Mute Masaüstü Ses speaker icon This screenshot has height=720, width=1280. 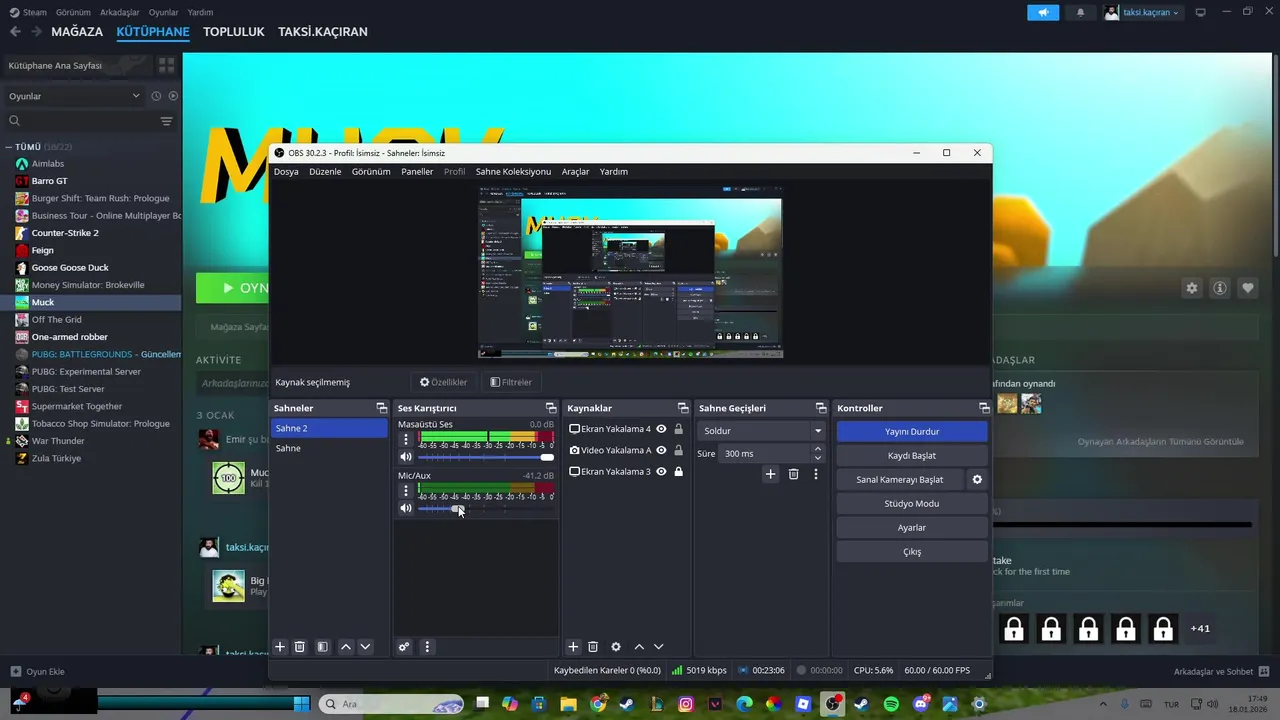pos(406,457)
